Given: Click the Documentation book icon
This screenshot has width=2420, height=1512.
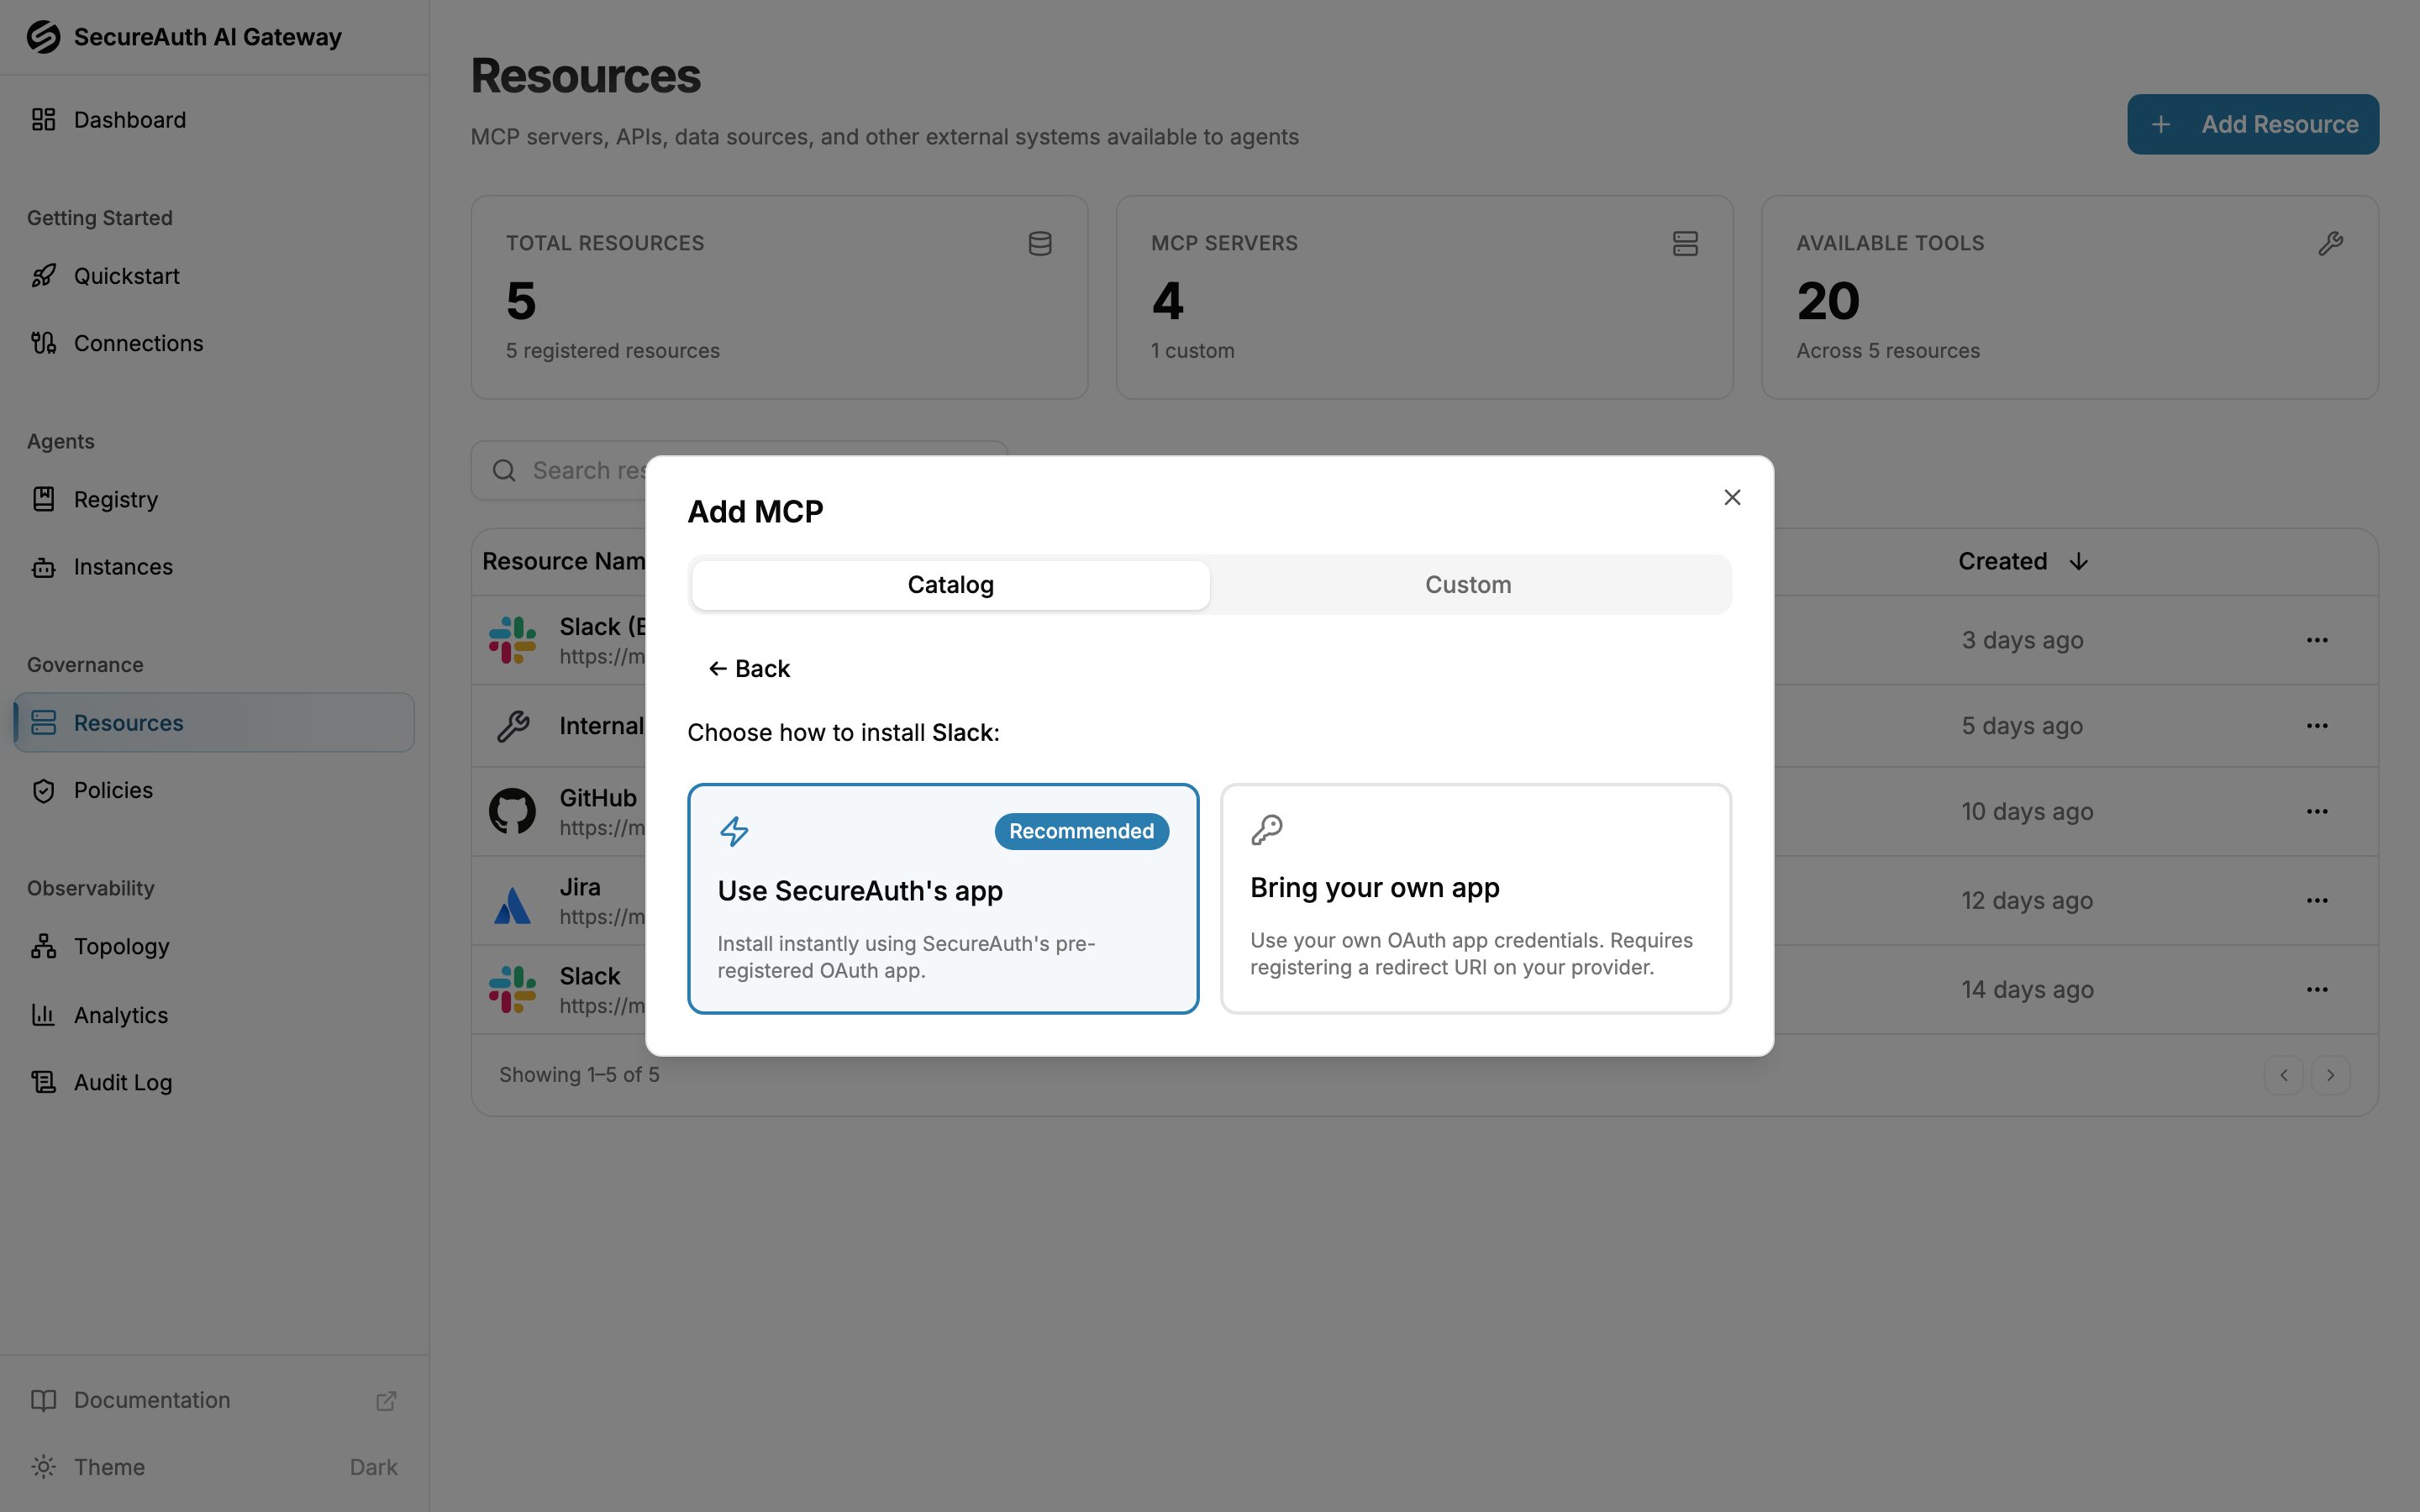Looking at the screenshot, I should pyautogui.click(x=43, y=1400).
